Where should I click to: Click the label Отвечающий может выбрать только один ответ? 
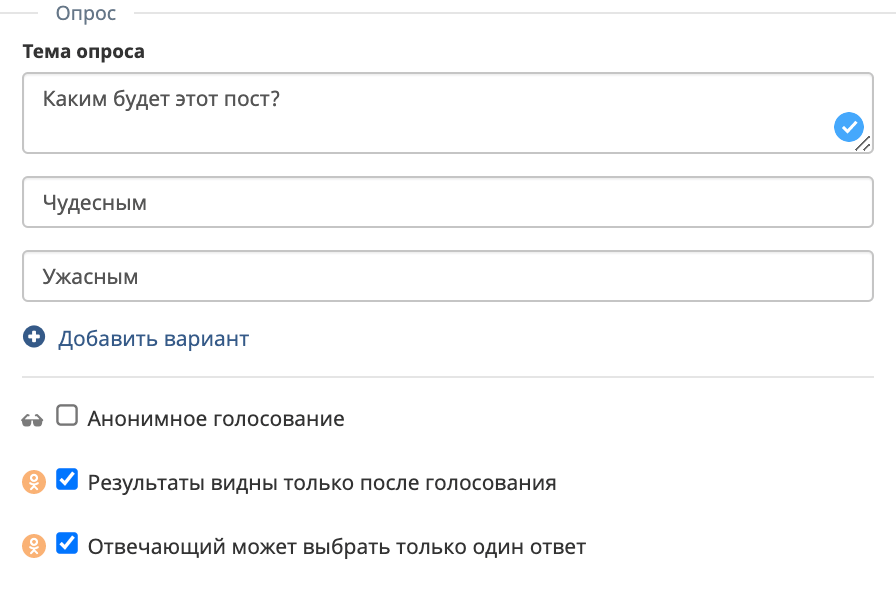(335, 545)
